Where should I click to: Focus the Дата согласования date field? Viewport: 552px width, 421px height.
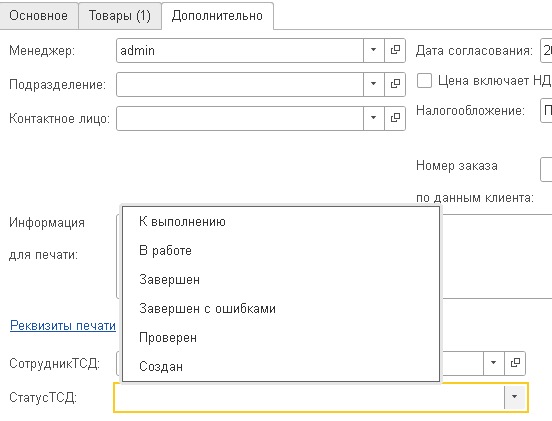tap(546, 50)
